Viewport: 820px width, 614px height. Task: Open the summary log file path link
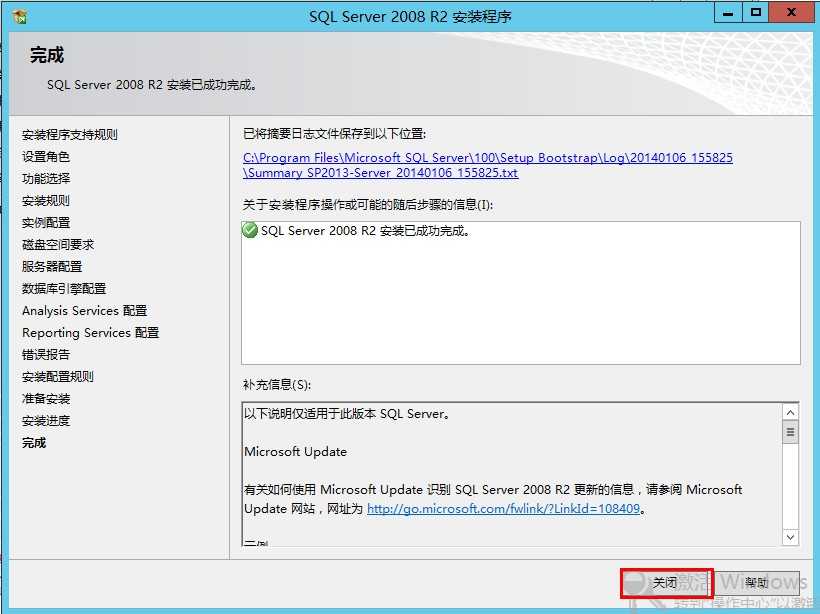tap(487, 165)
